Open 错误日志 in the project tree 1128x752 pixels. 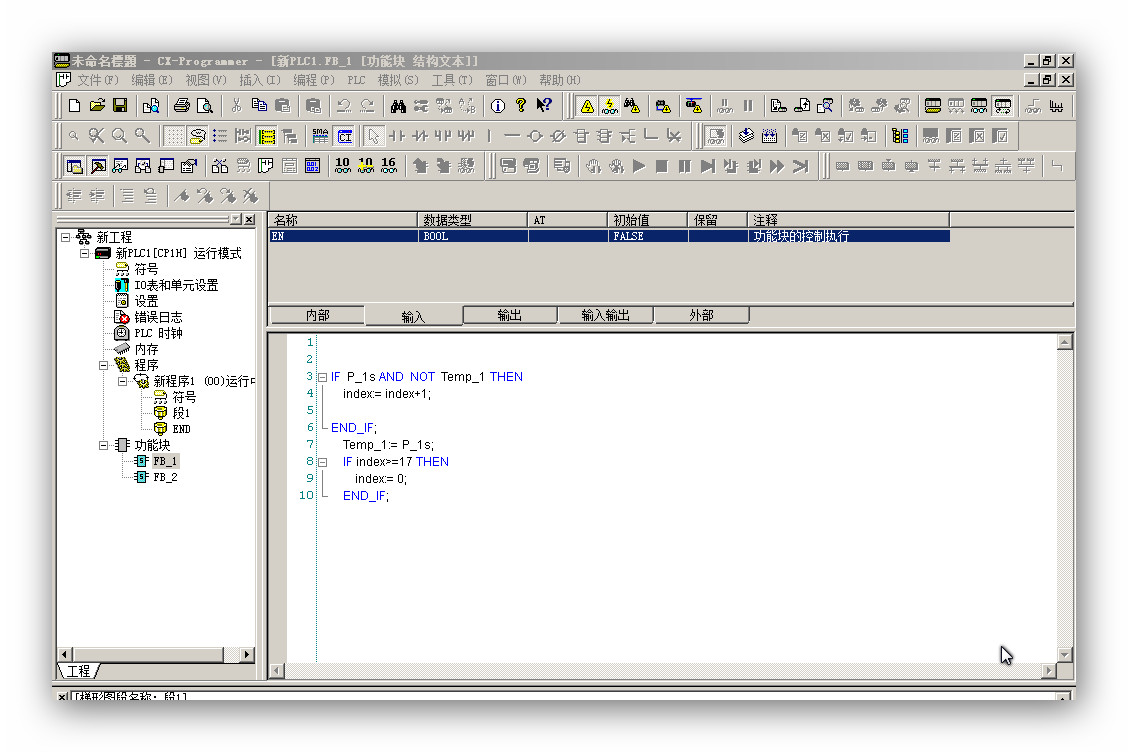point(158,317)
